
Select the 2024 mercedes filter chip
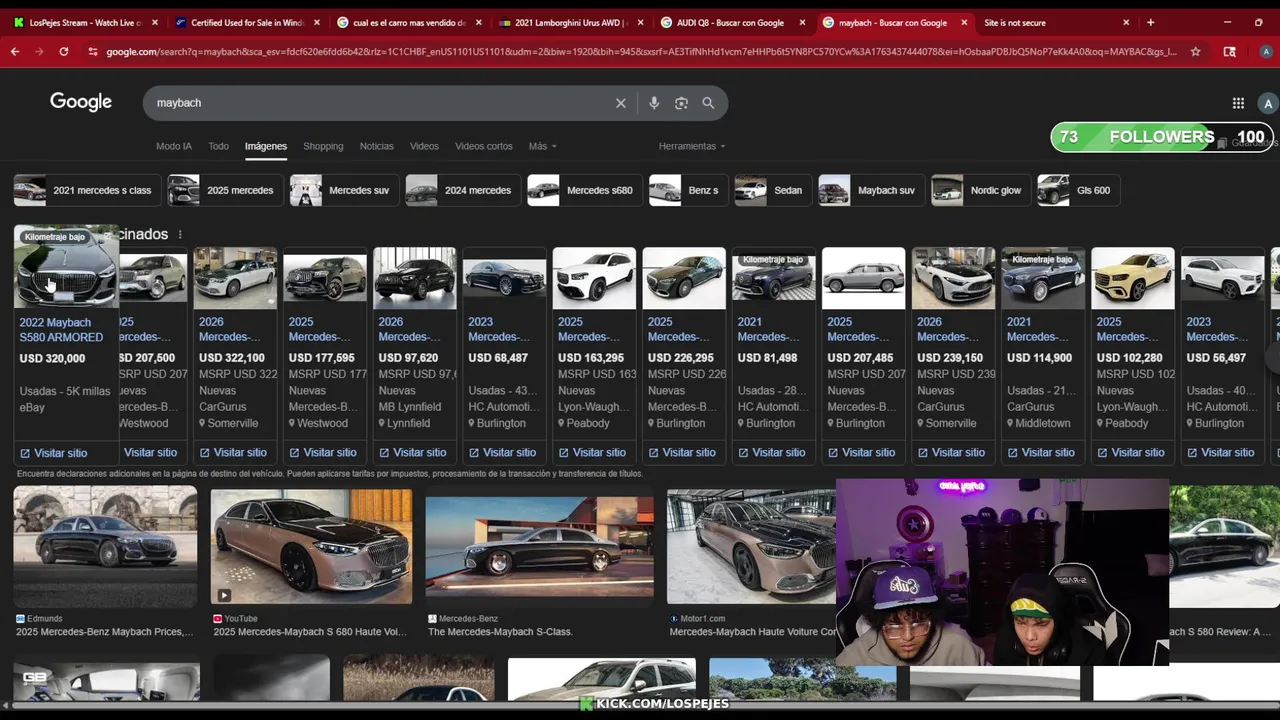(x=462, y=190)
